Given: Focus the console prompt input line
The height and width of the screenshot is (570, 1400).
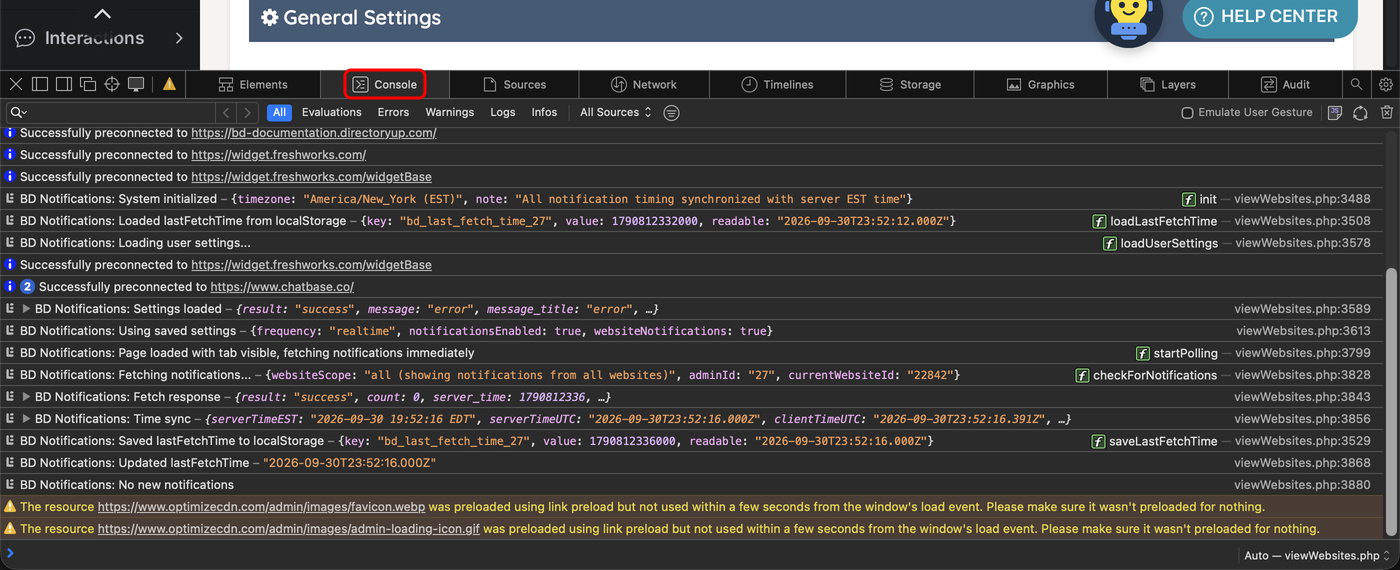Looking at the screenshot, I should tap(620, 555).
